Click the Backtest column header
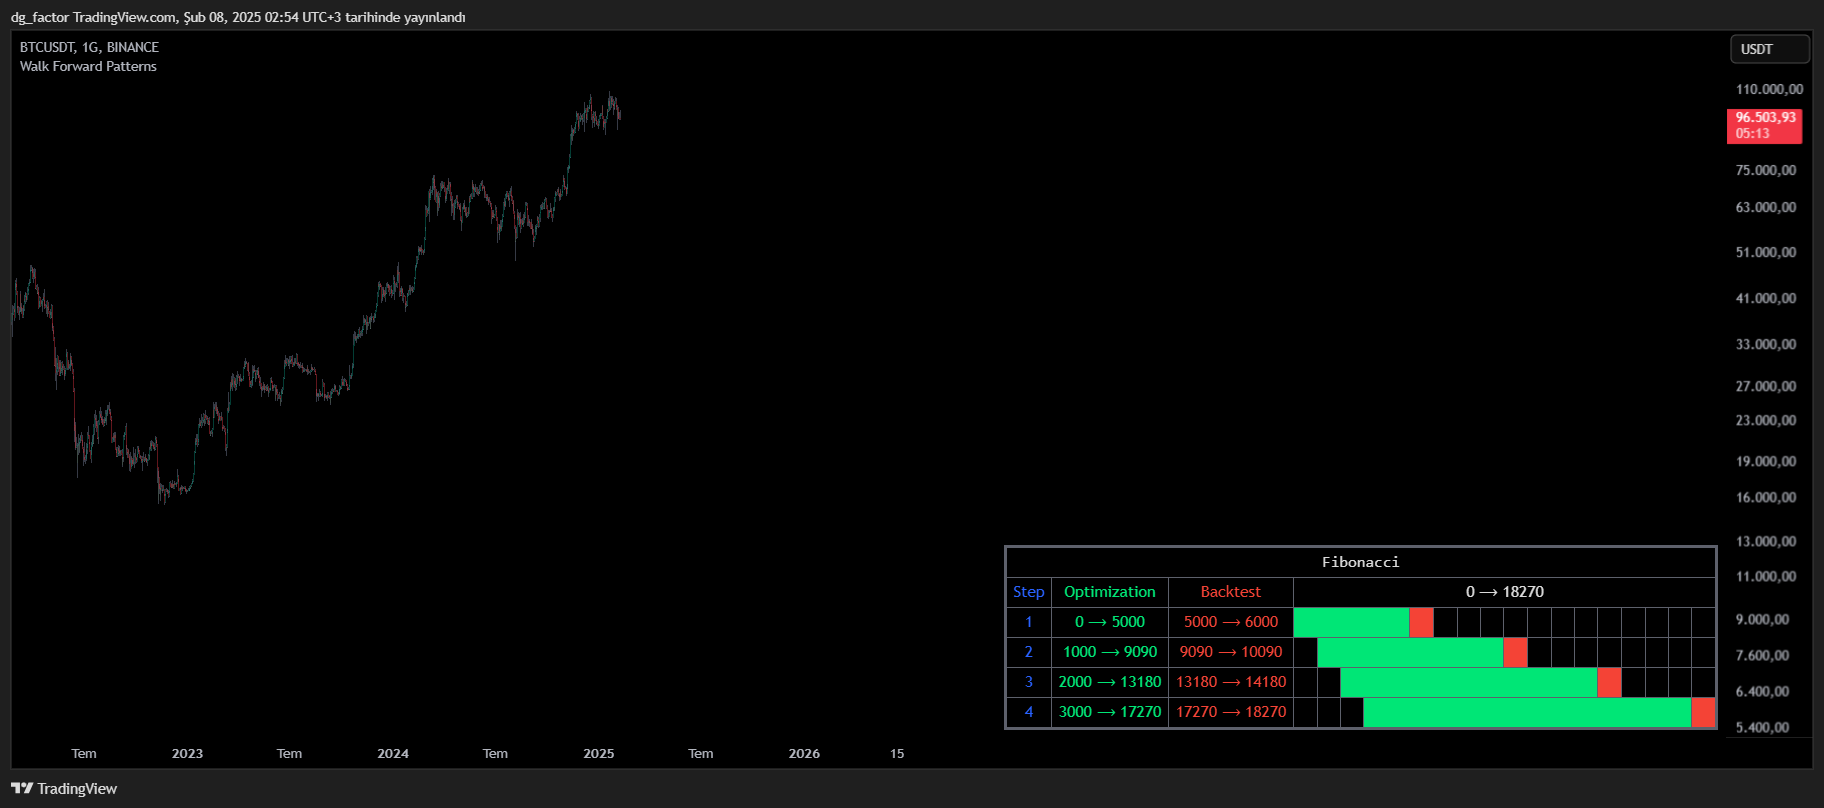Viewport: 1824px width, 808px height. (1231, 592)
